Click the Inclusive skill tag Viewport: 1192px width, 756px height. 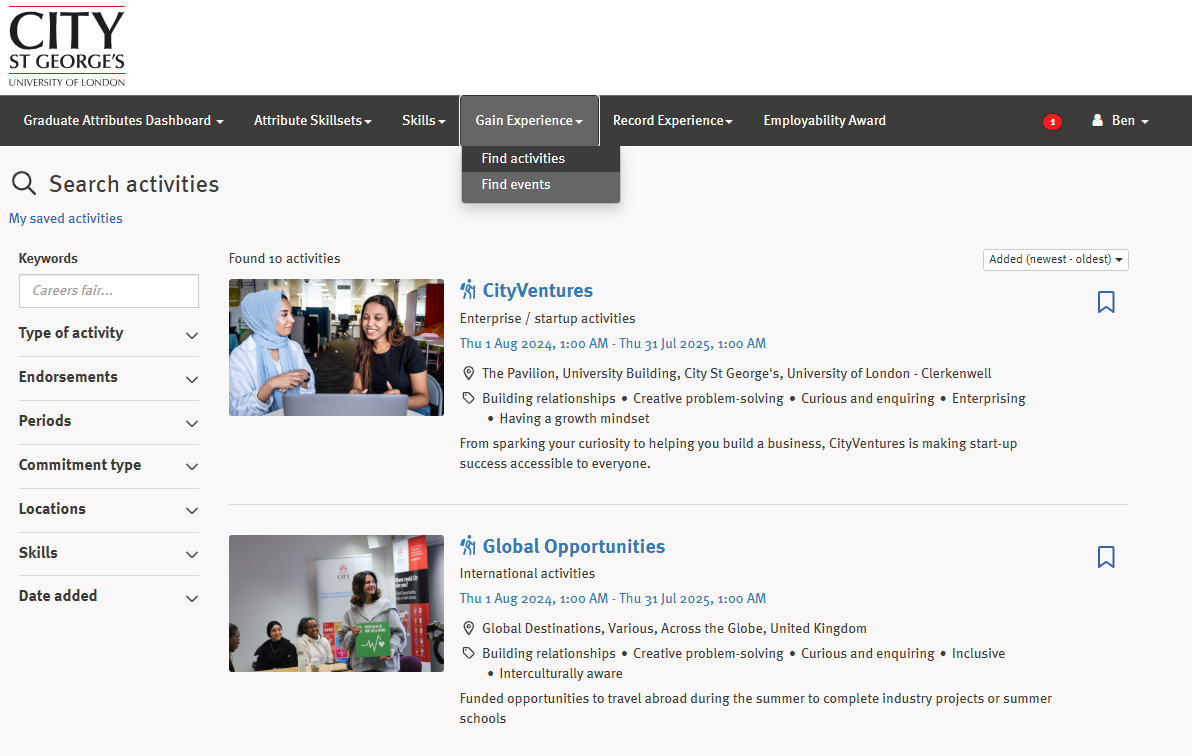click(978, 653)
